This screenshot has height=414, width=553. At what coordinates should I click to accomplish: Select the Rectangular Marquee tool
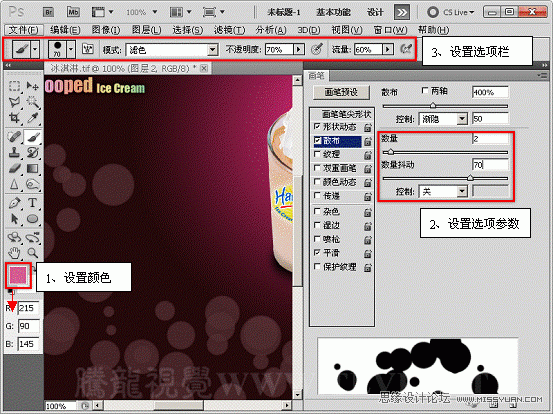coord(14,86)
